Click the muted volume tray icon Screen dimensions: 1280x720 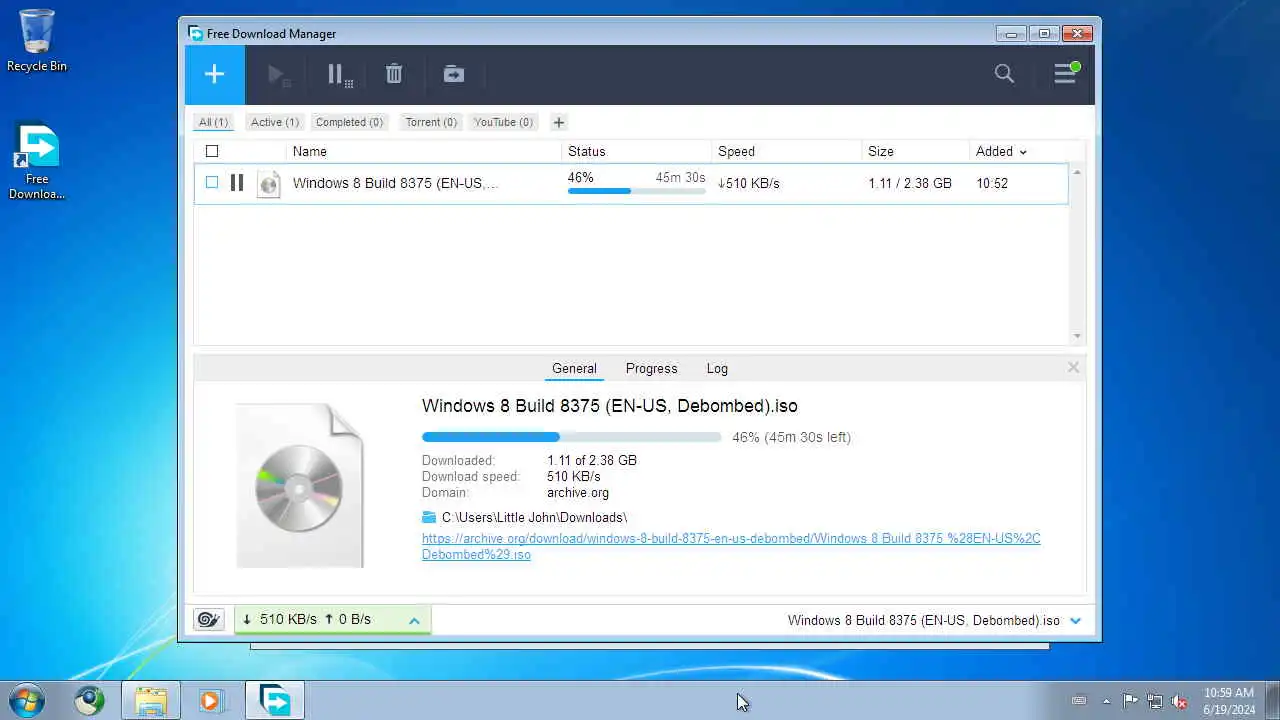pyautogui.click(x=1180, y=701)
